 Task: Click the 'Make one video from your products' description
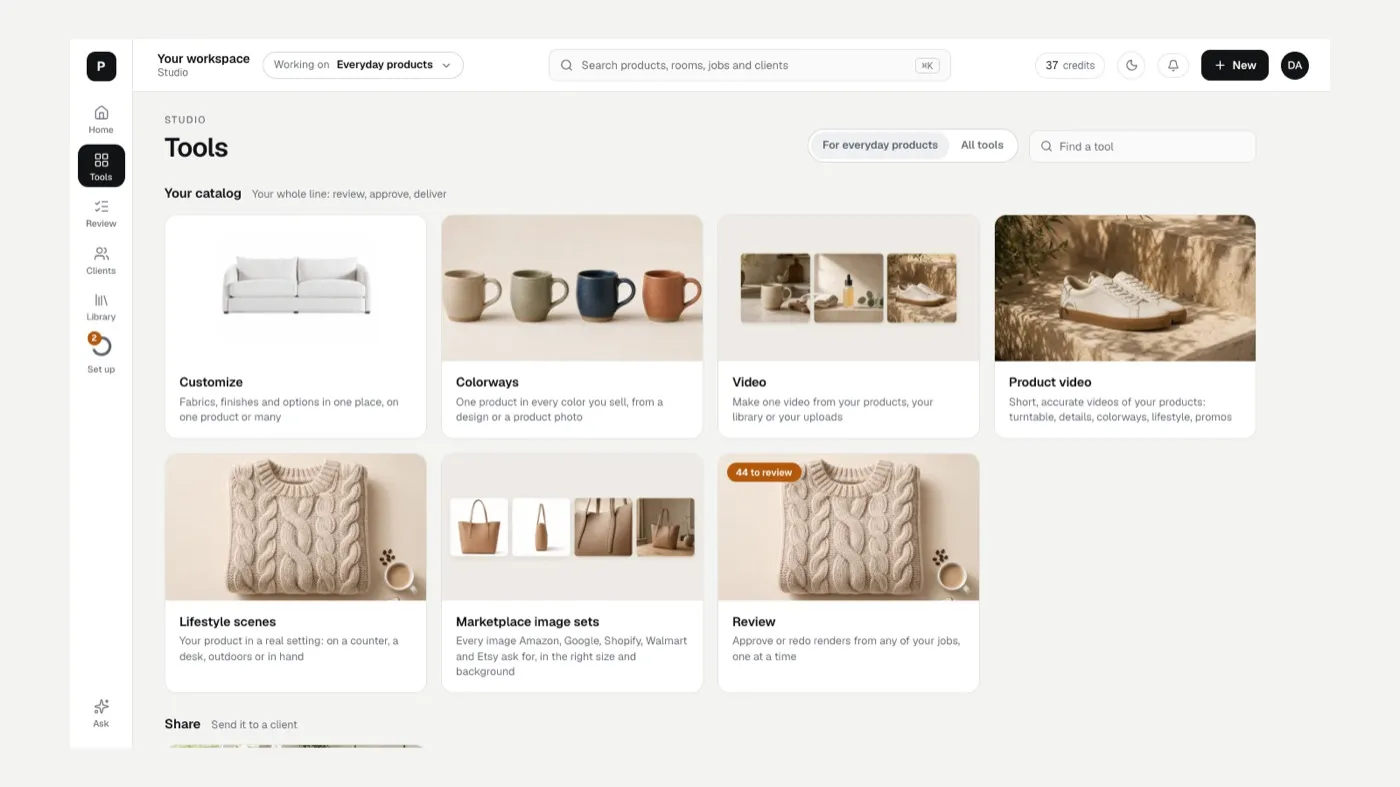click(832, 410)
